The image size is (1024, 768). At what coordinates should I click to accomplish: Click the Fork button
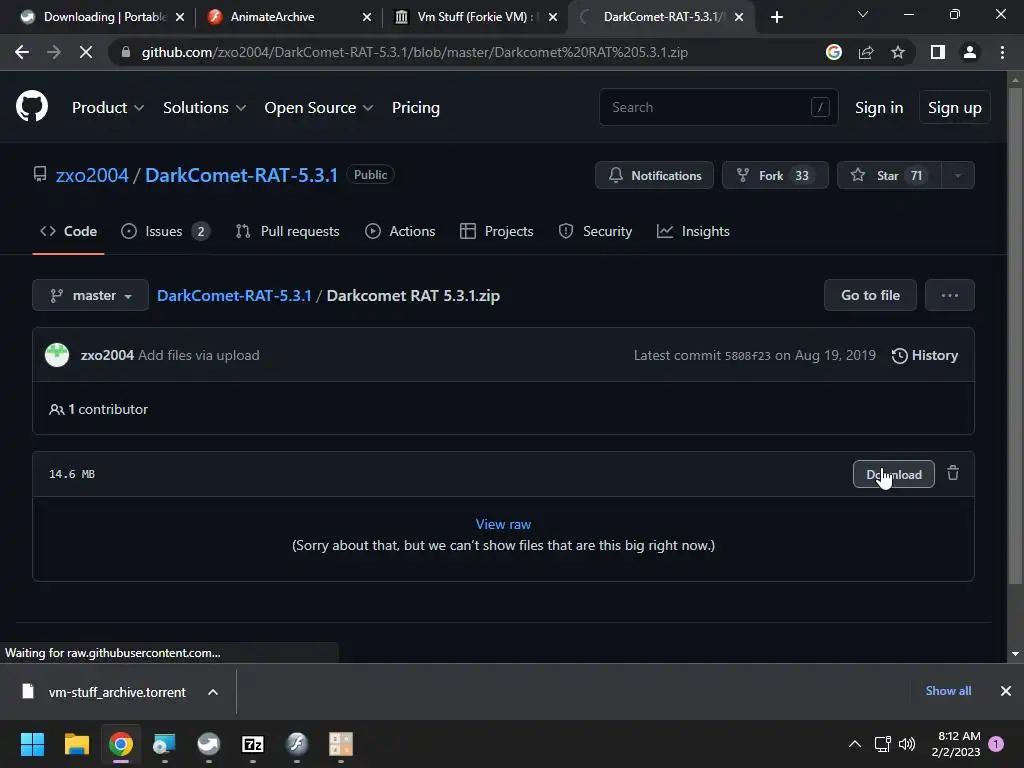[775, 175]
